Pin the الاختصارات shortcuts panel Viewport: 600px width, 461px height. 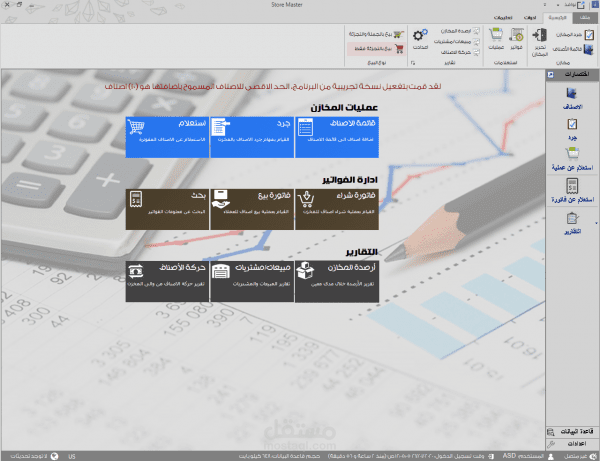tap(550, 75)
